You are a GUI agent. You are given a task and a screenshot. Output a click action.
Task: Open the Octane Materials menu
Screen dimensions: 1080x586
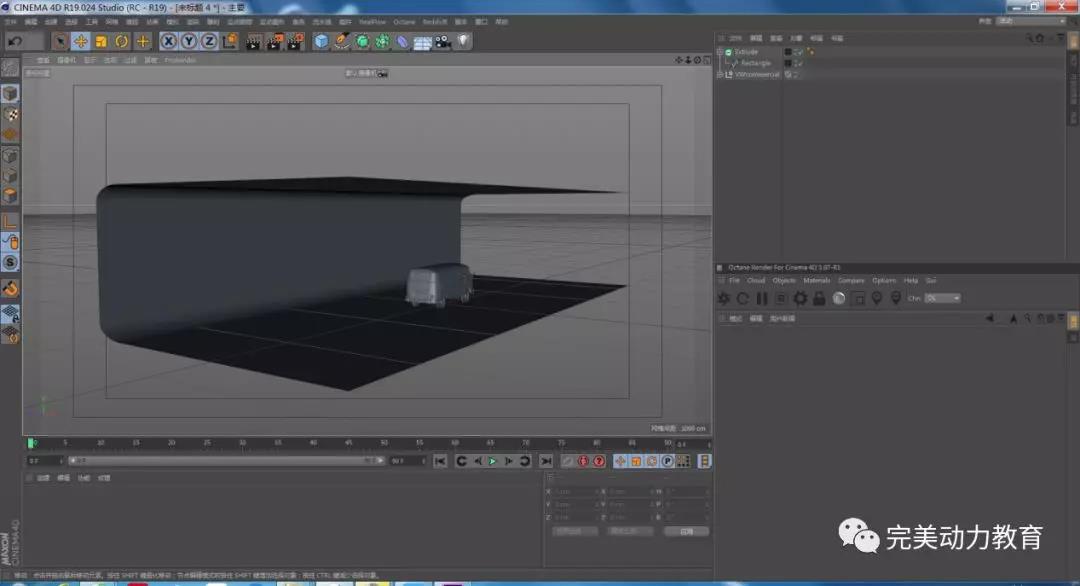tap(817, 280)
